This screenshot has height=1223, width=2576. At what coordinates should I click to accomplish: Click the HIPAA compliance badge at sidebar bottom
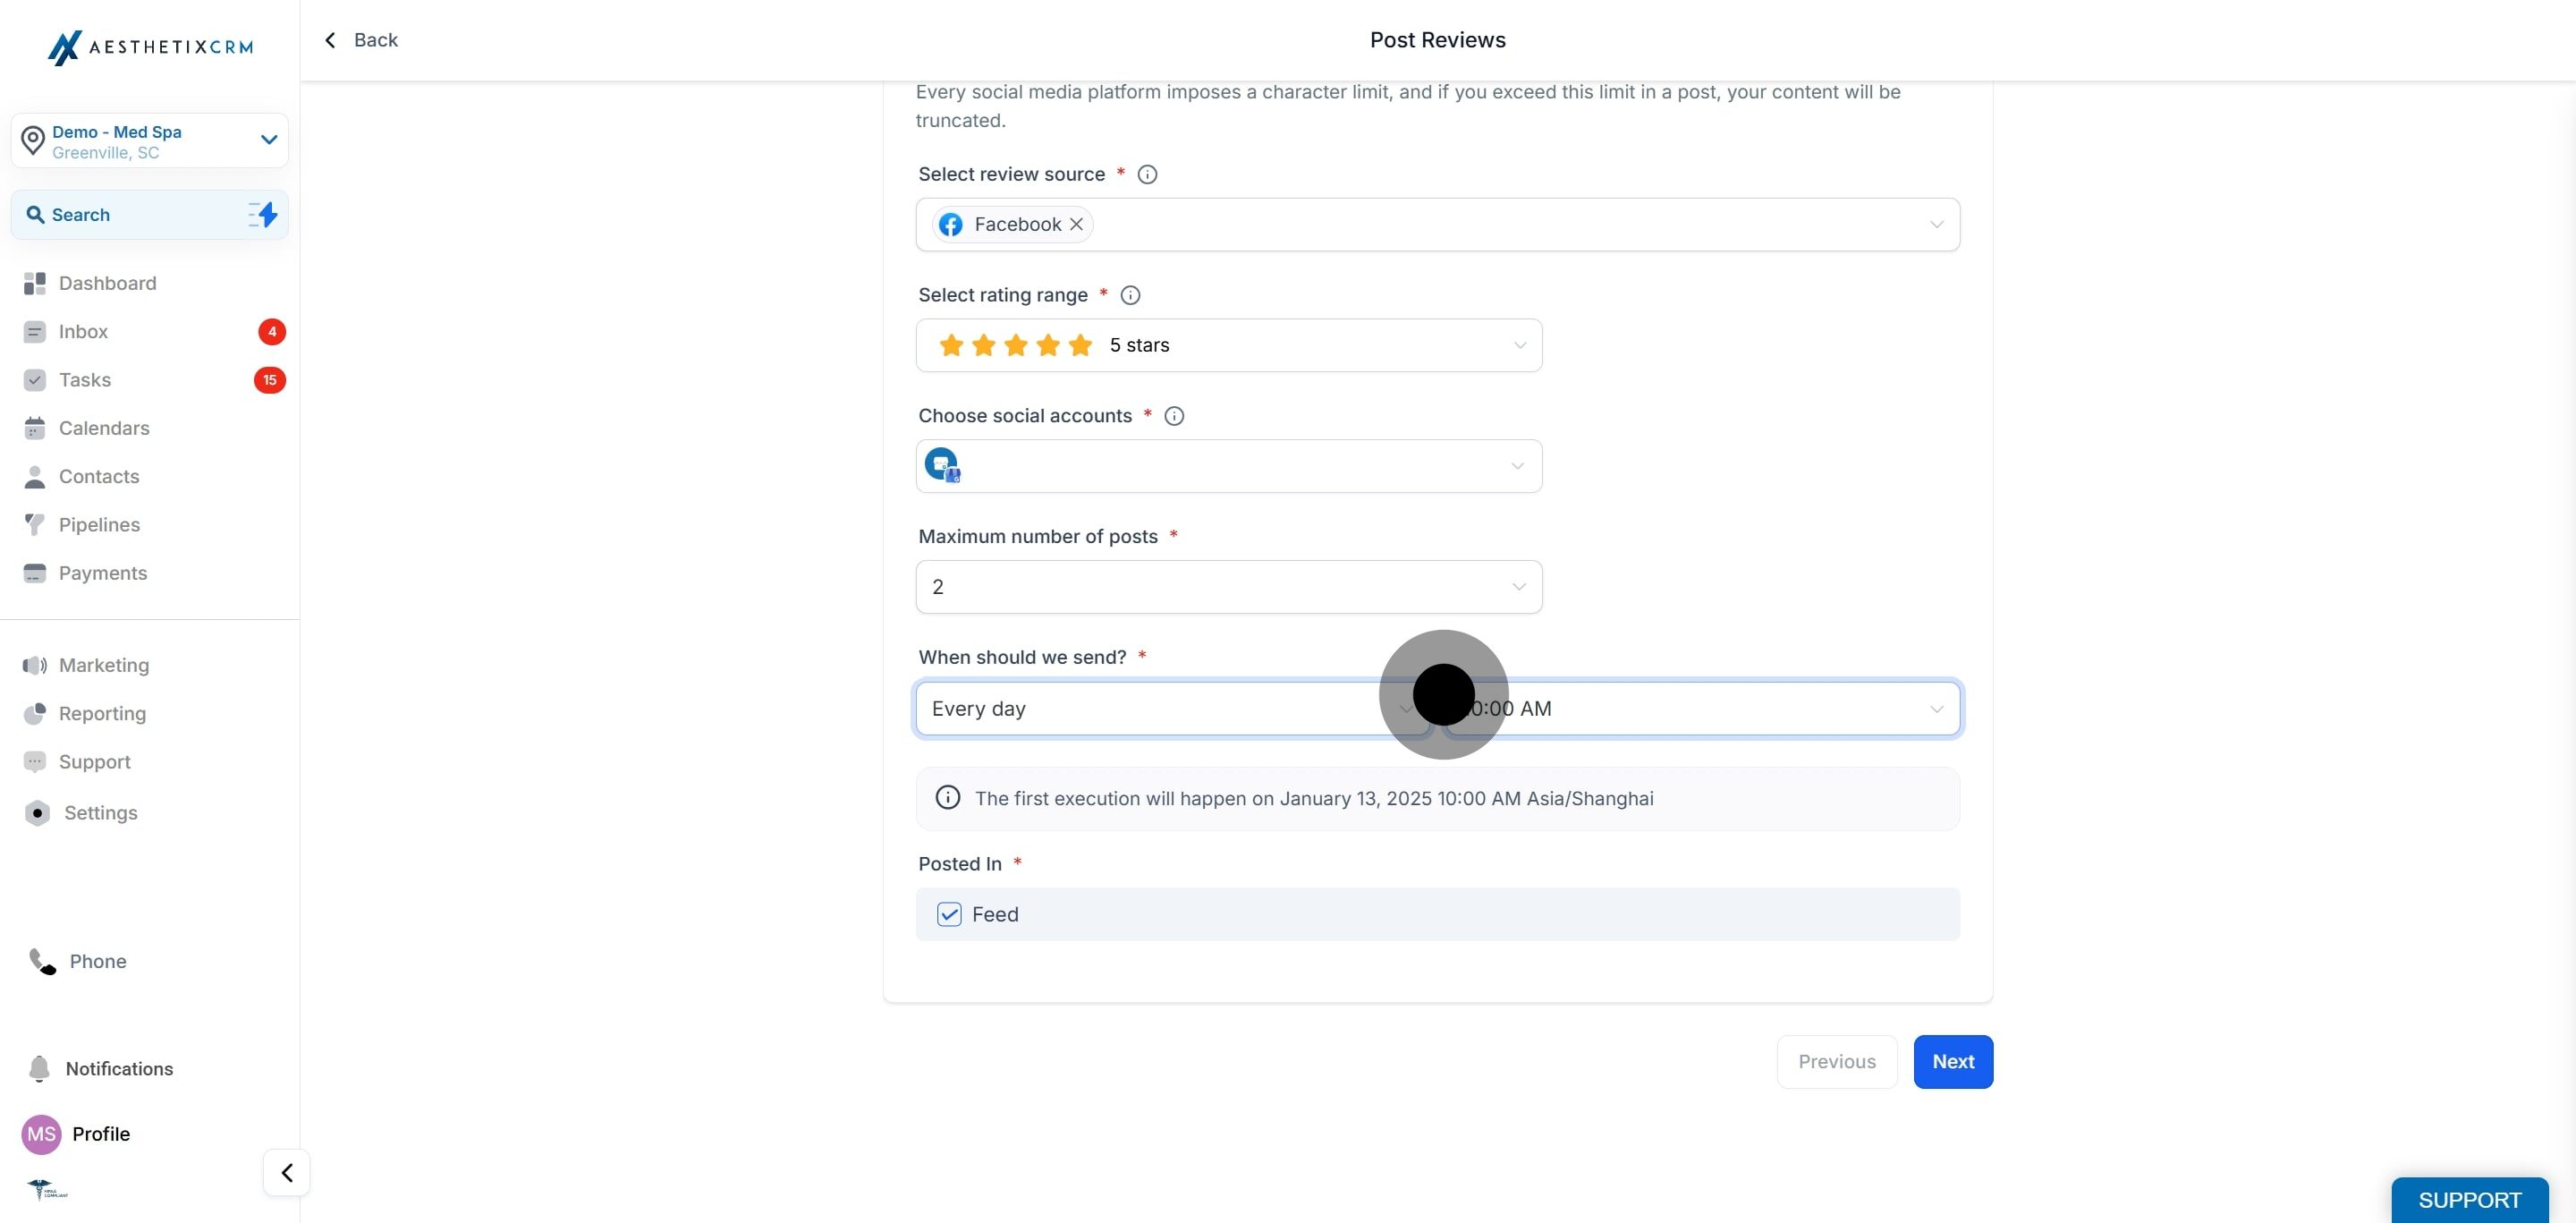tap(48, 1189)
